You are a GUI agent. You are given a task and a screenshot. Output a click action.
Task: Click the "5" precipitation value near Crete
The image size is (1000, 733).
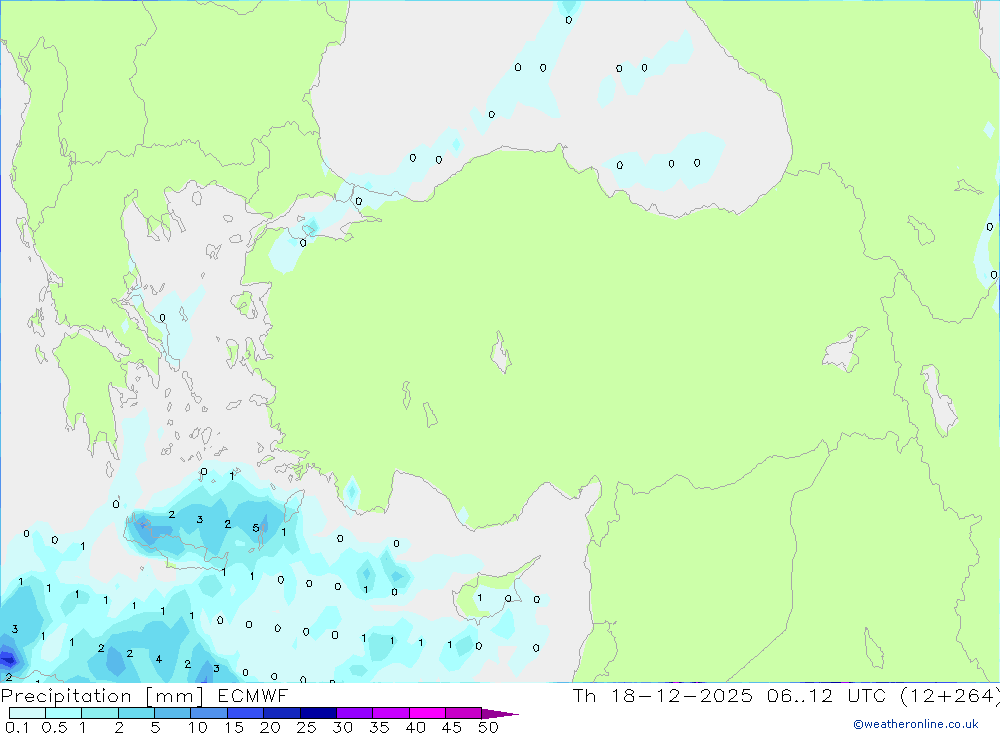[x=256, y=528]
